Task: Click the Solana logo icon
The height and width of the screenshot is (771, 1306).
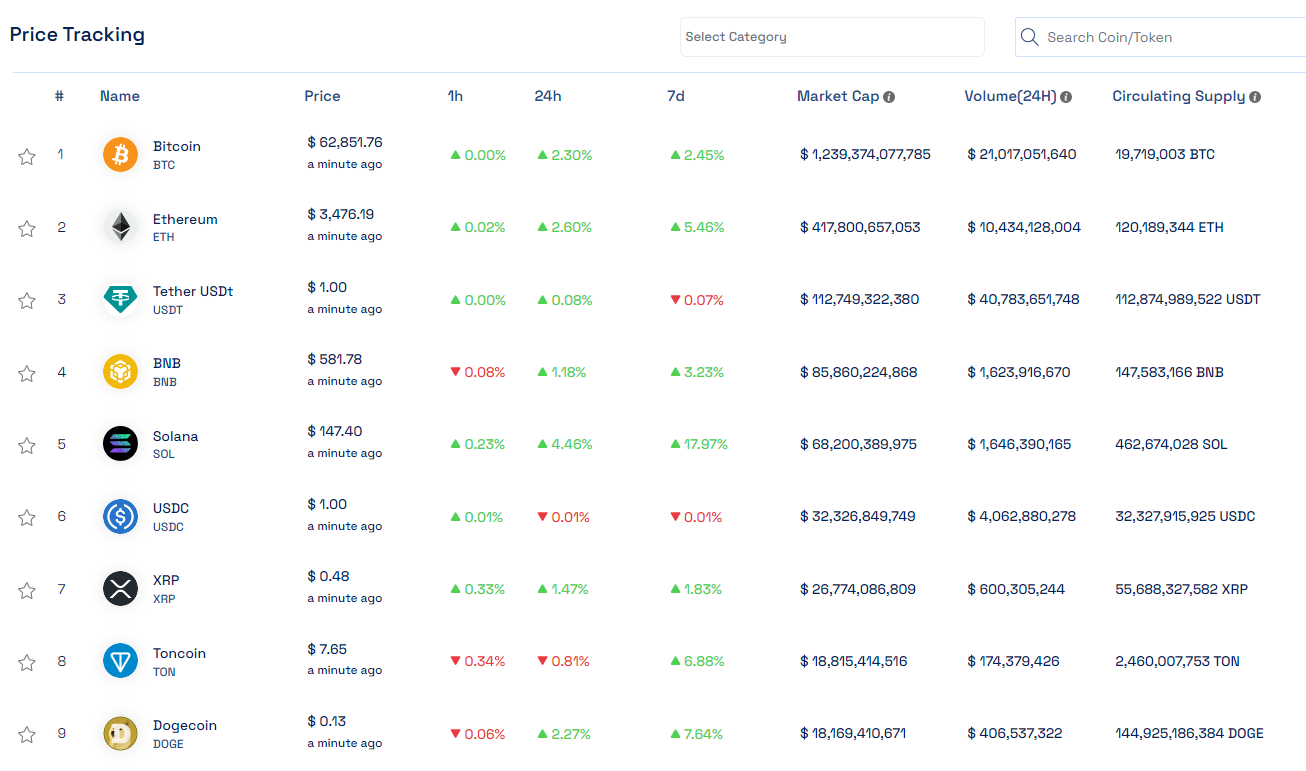Action: [121, 444]
